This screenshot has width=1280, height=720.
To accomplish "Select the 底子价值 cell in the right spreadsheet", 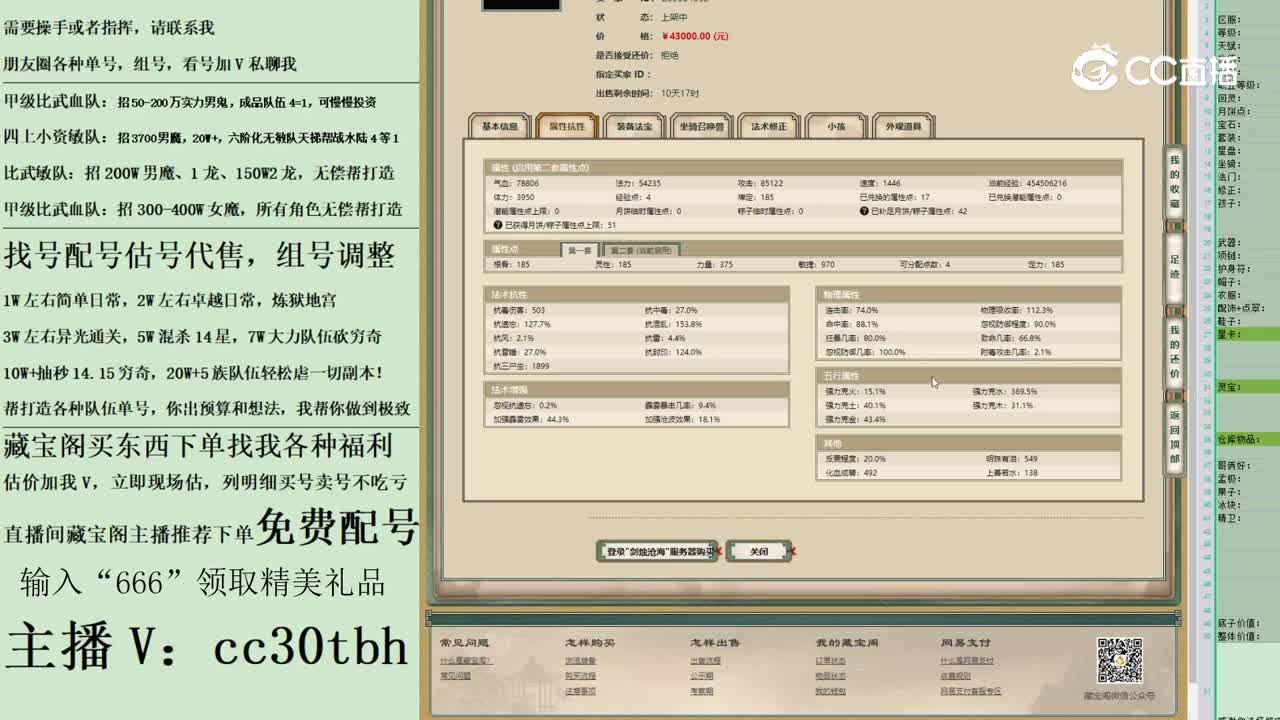I will tap(1248, 623).
